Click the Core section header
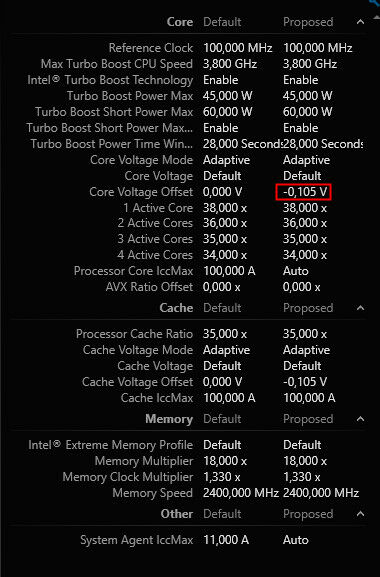 pos(180,22)
